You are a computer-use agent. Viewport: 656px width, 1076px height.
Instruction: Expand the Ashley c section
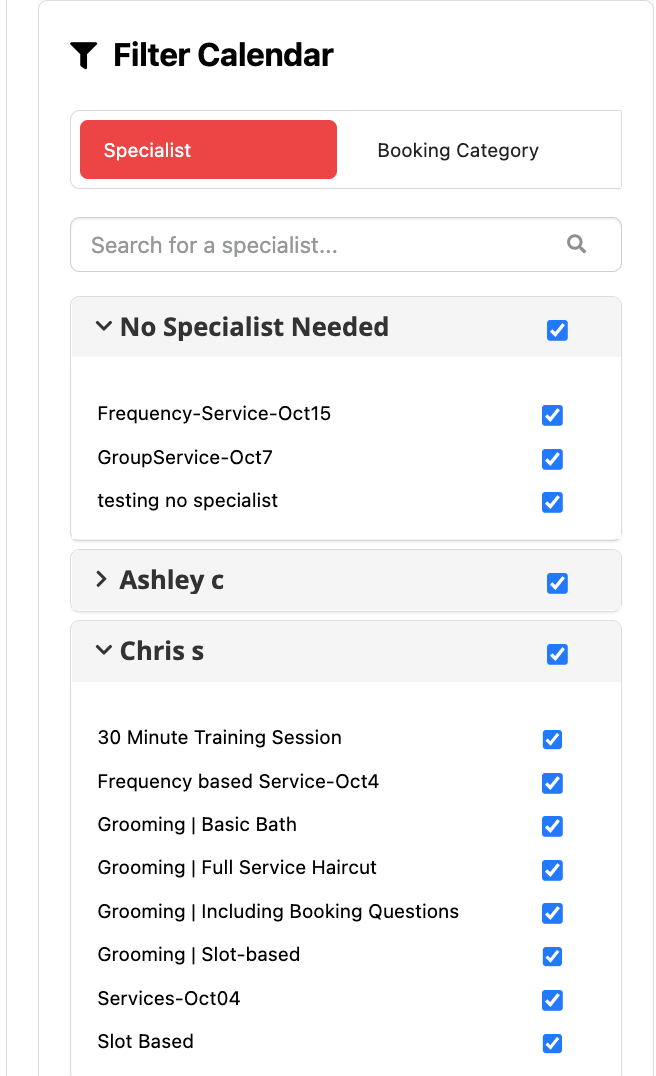[101, 578]
